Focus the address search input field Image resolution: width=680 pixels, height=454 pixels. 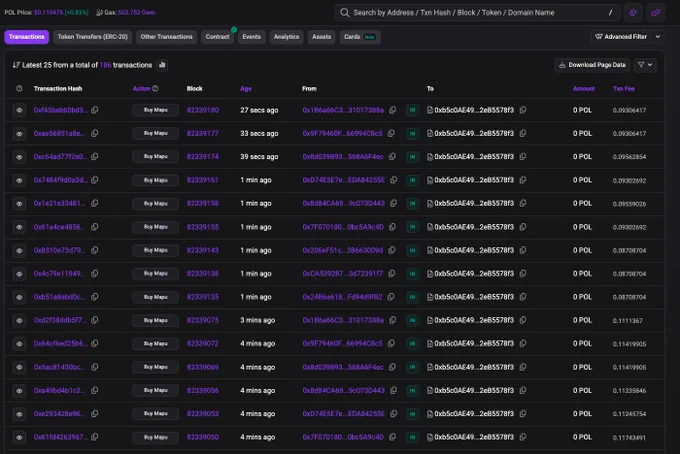pyautogui.click(x=477, y=13)
